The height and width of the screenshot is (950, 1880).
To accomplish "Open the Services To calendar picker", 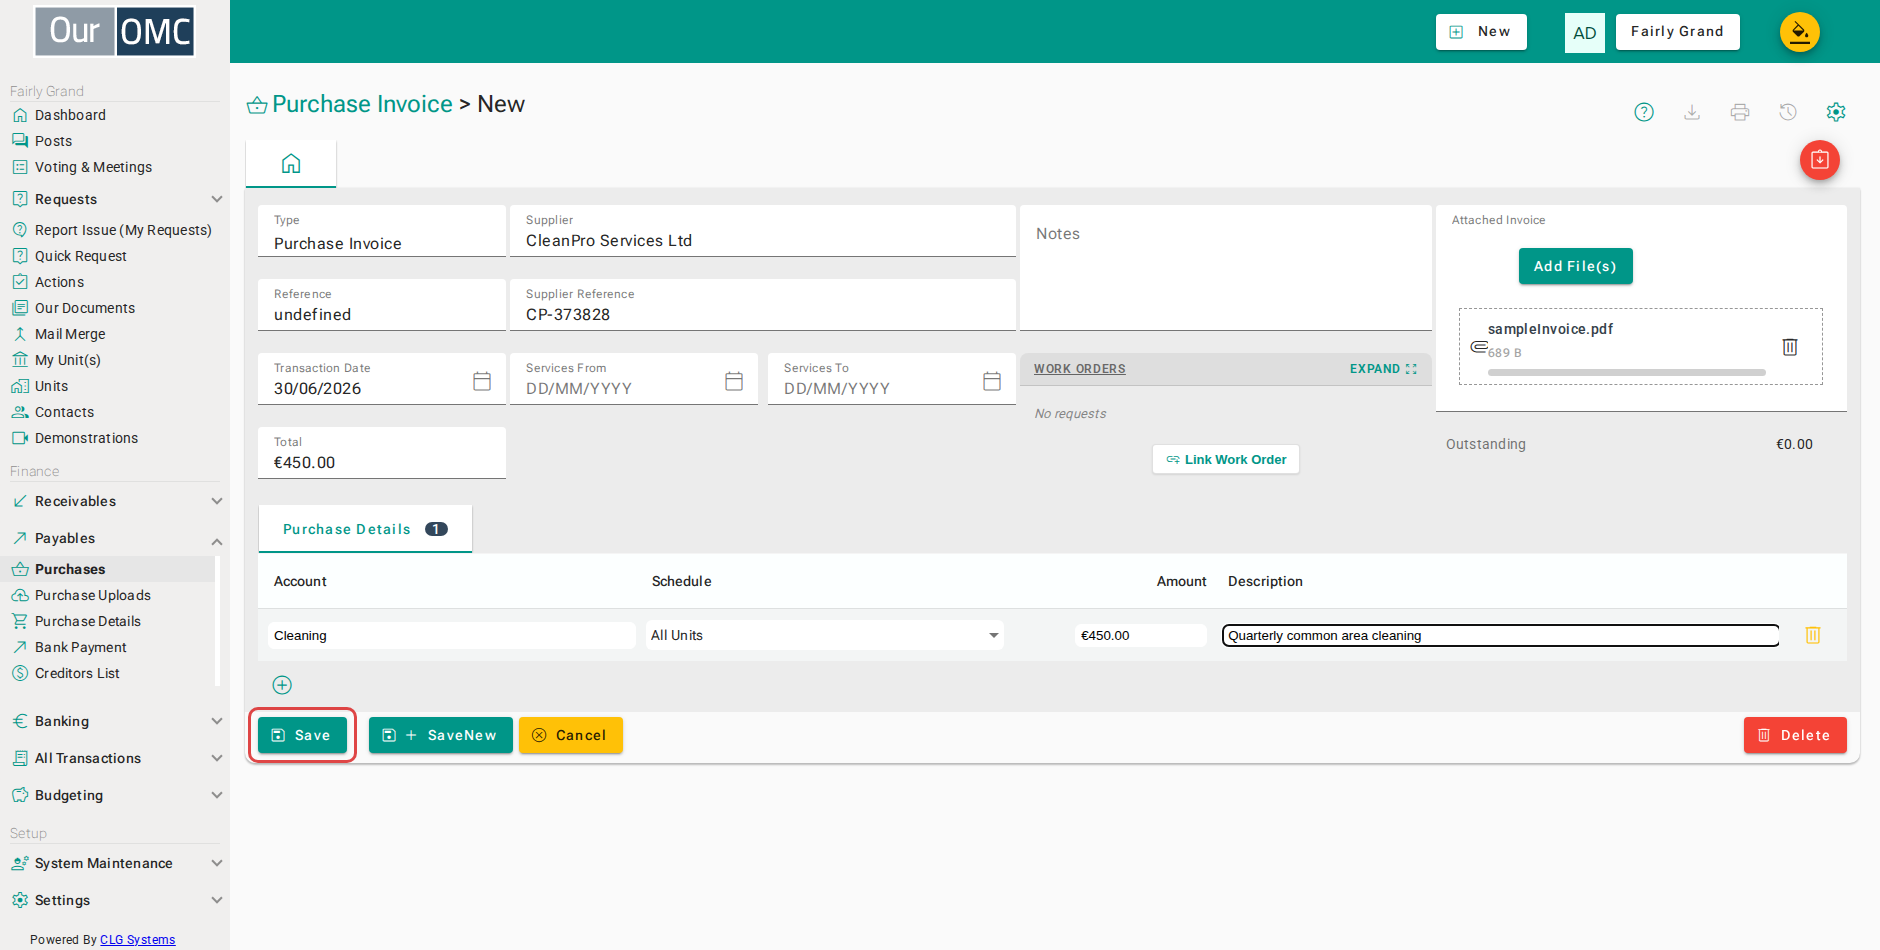I will point(992,381).
